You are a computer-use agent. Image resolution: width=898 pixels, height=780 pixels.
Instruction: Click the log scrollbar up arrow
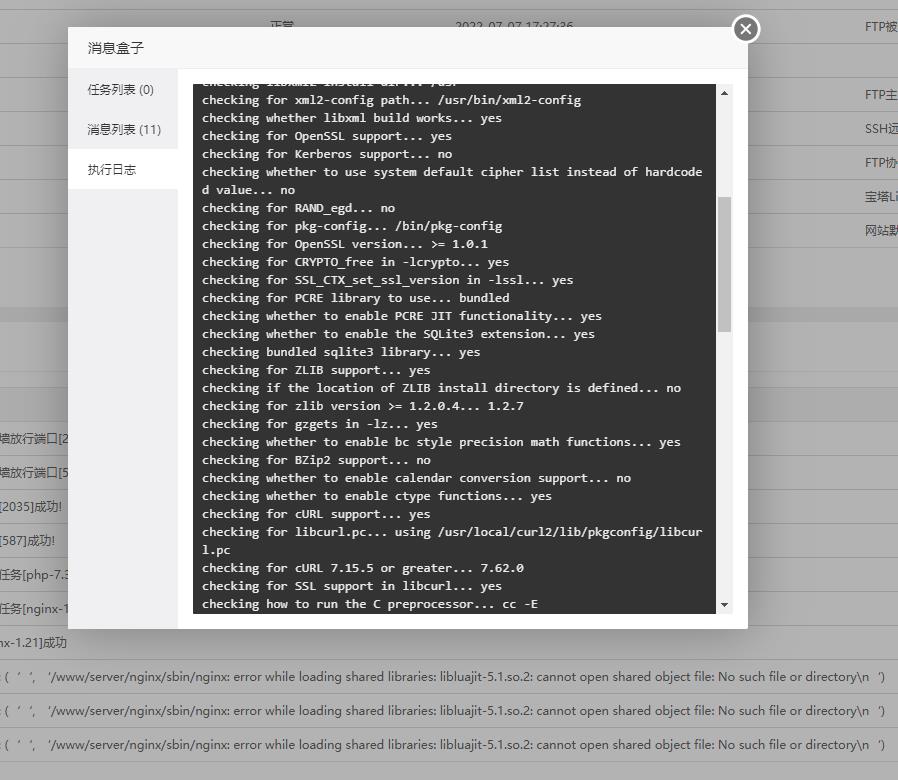tap(724, 93)
